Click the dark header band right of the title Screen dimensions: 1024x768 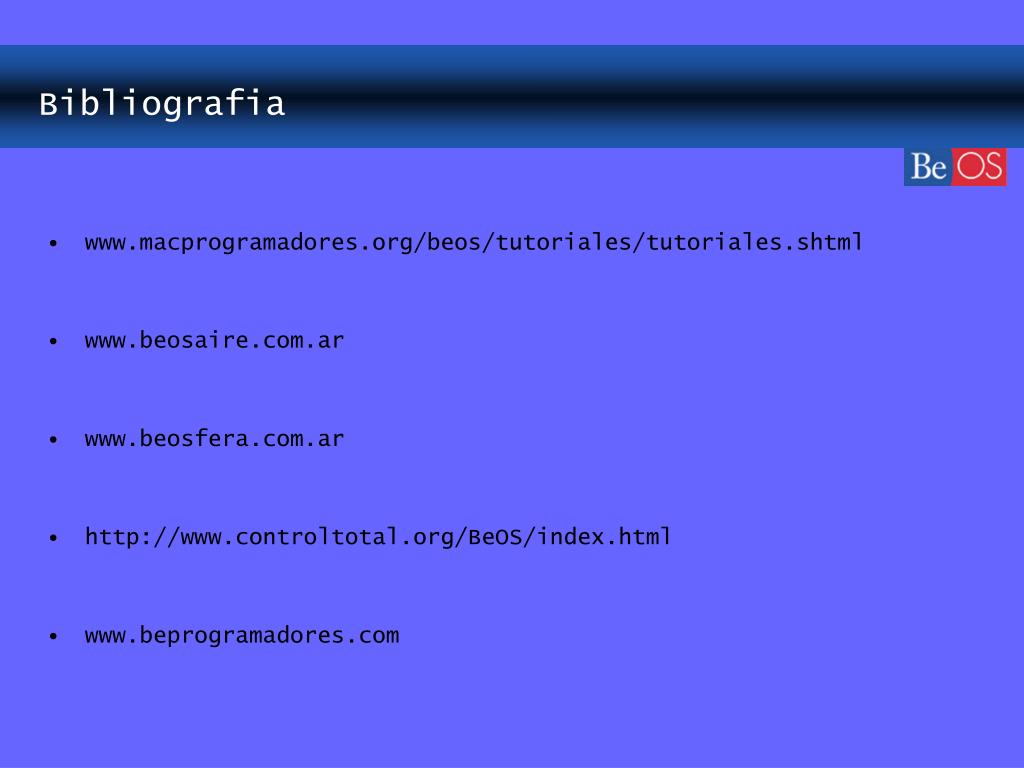click(653, 97)
